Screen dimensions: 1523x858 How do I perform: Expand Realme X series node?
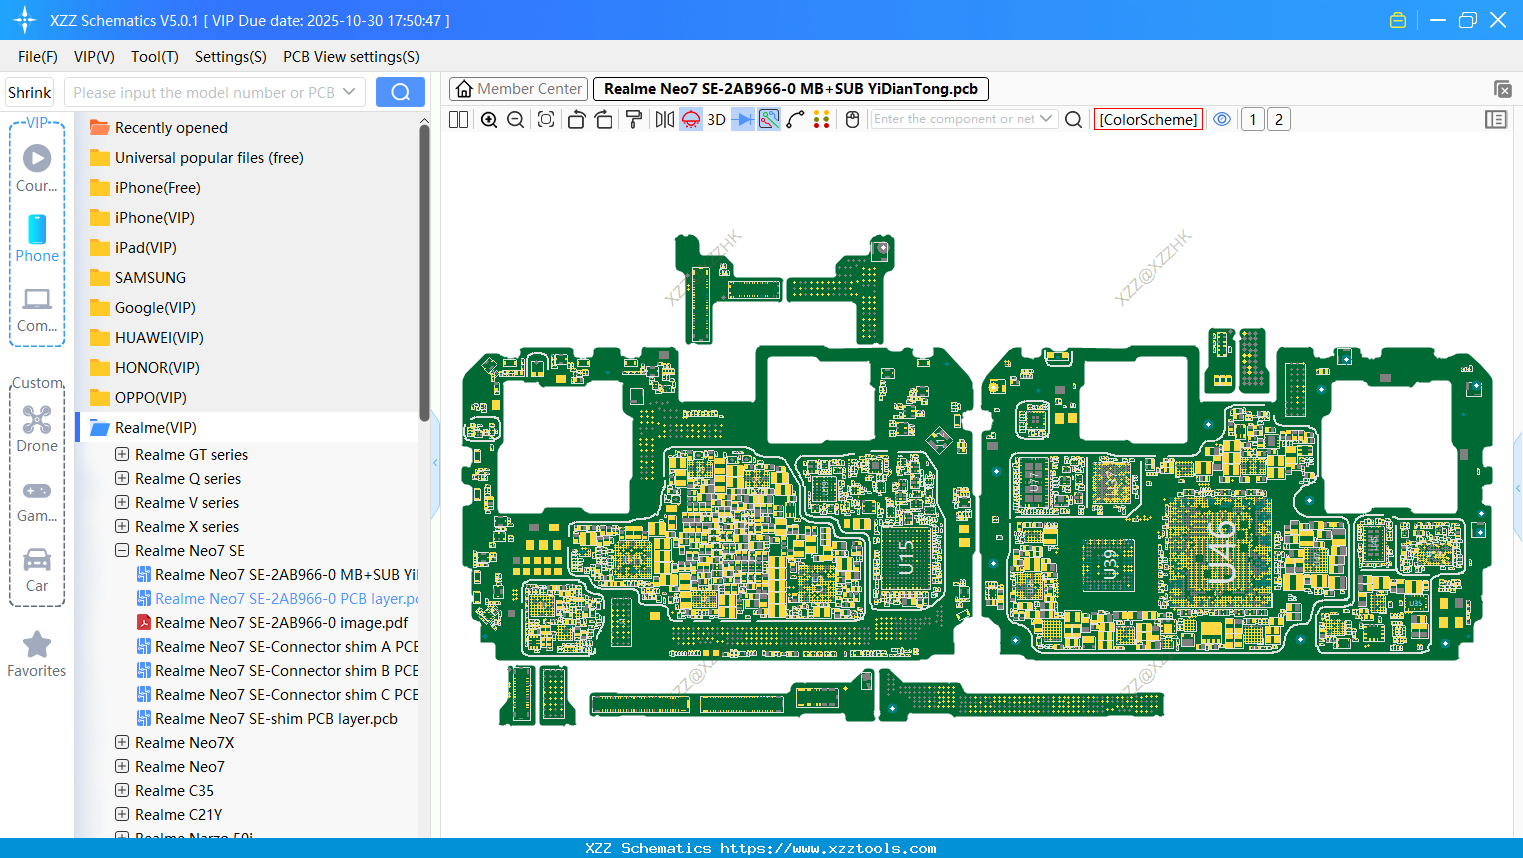[x=122, y=526]
